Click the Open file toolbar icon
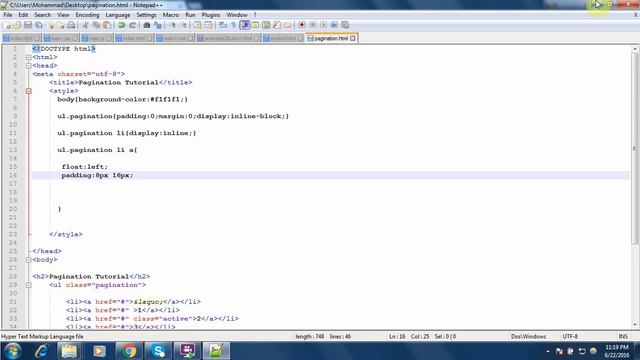 pos(17,25)
